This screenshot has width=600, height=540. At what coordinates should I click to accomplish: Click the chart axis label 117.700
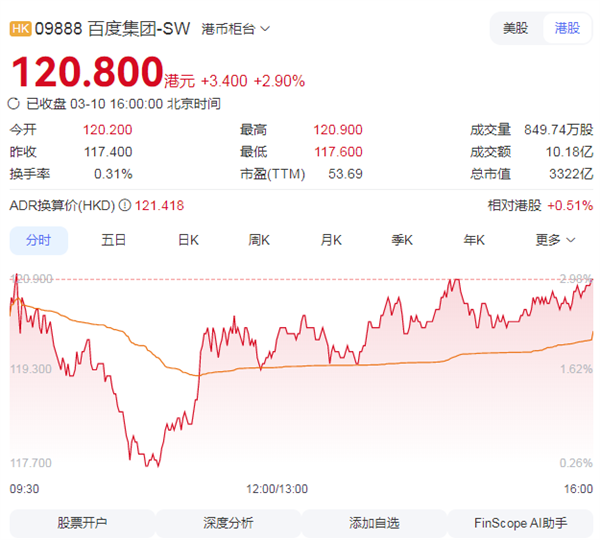tap(31, 463)
